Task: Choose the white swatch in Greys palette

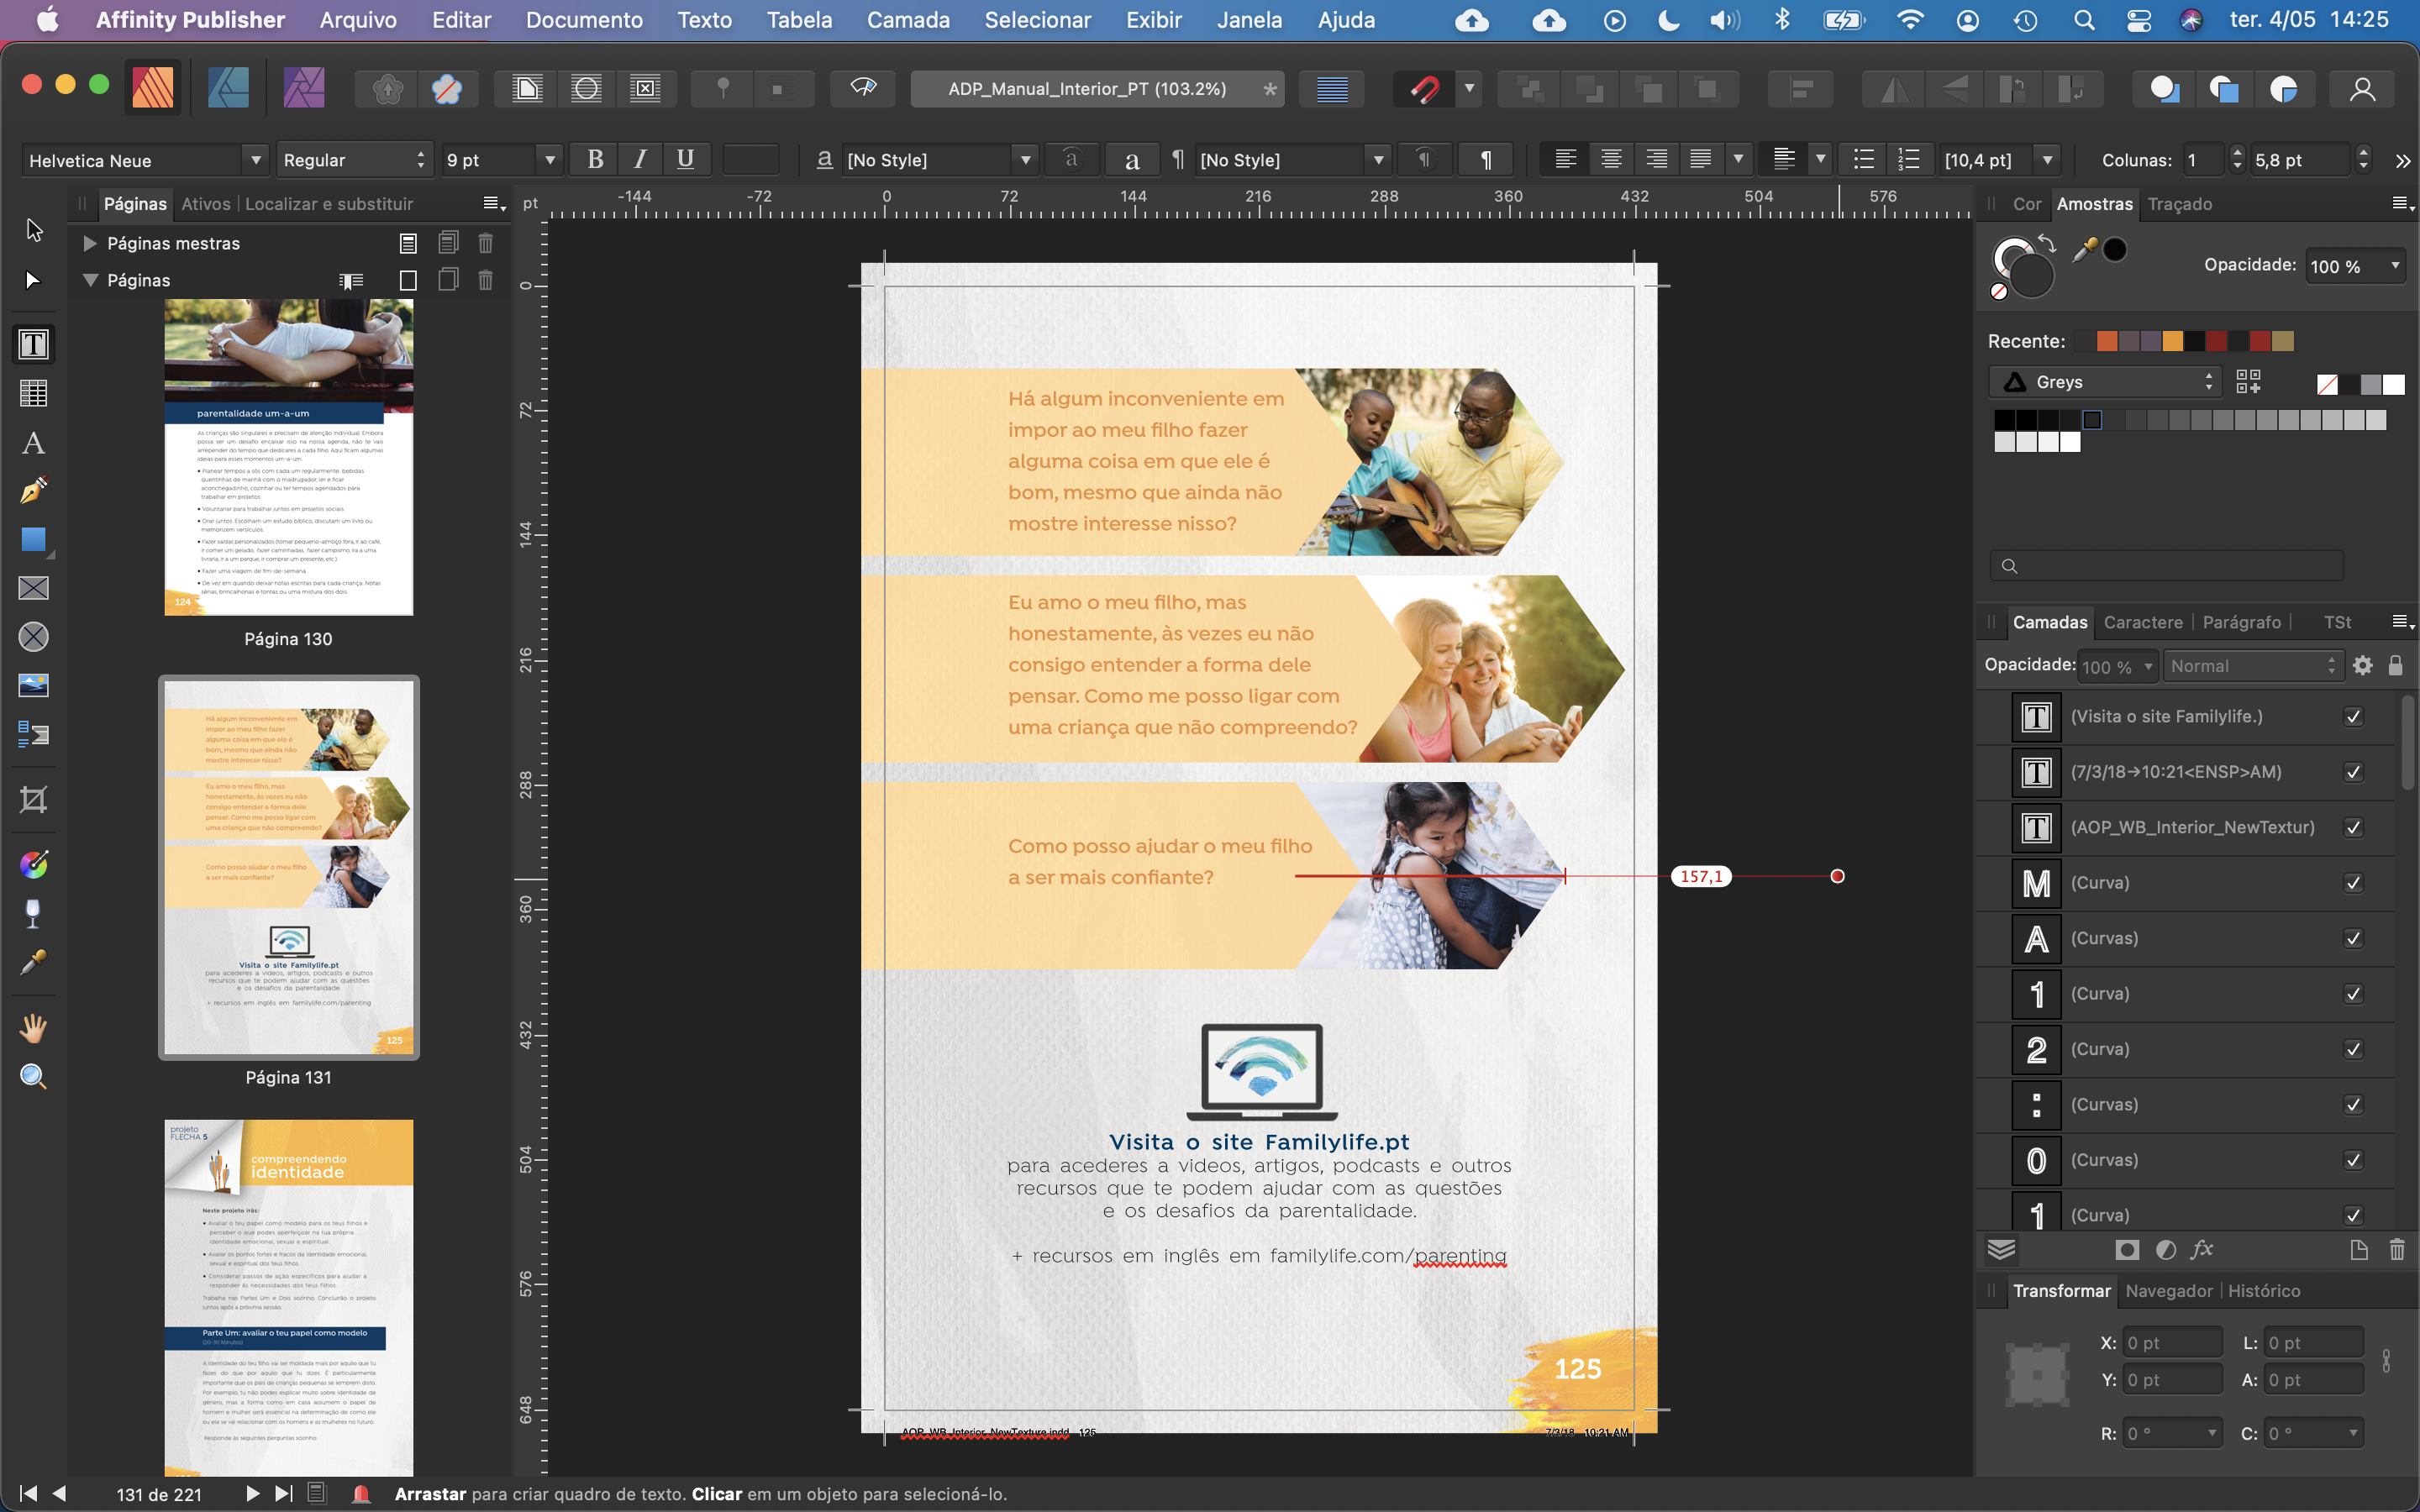Action: pos(2071,441)
